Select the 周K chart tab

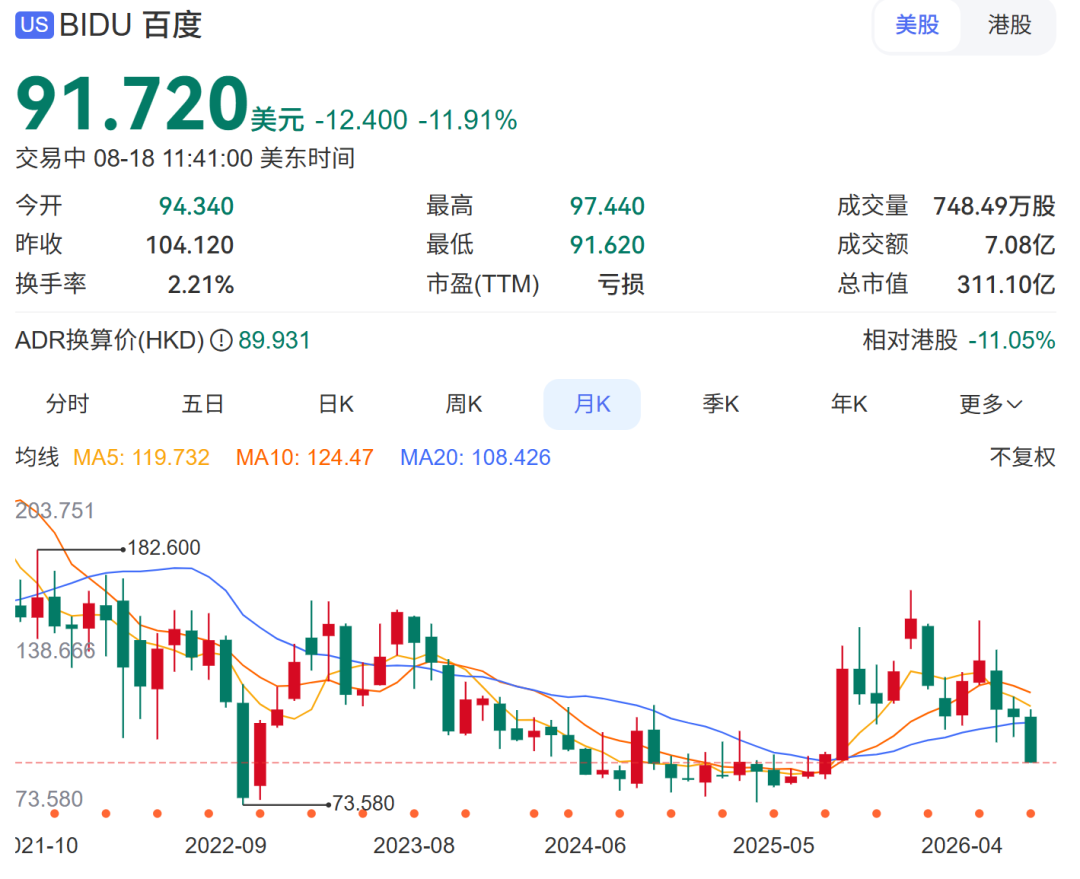coord(464,404)
